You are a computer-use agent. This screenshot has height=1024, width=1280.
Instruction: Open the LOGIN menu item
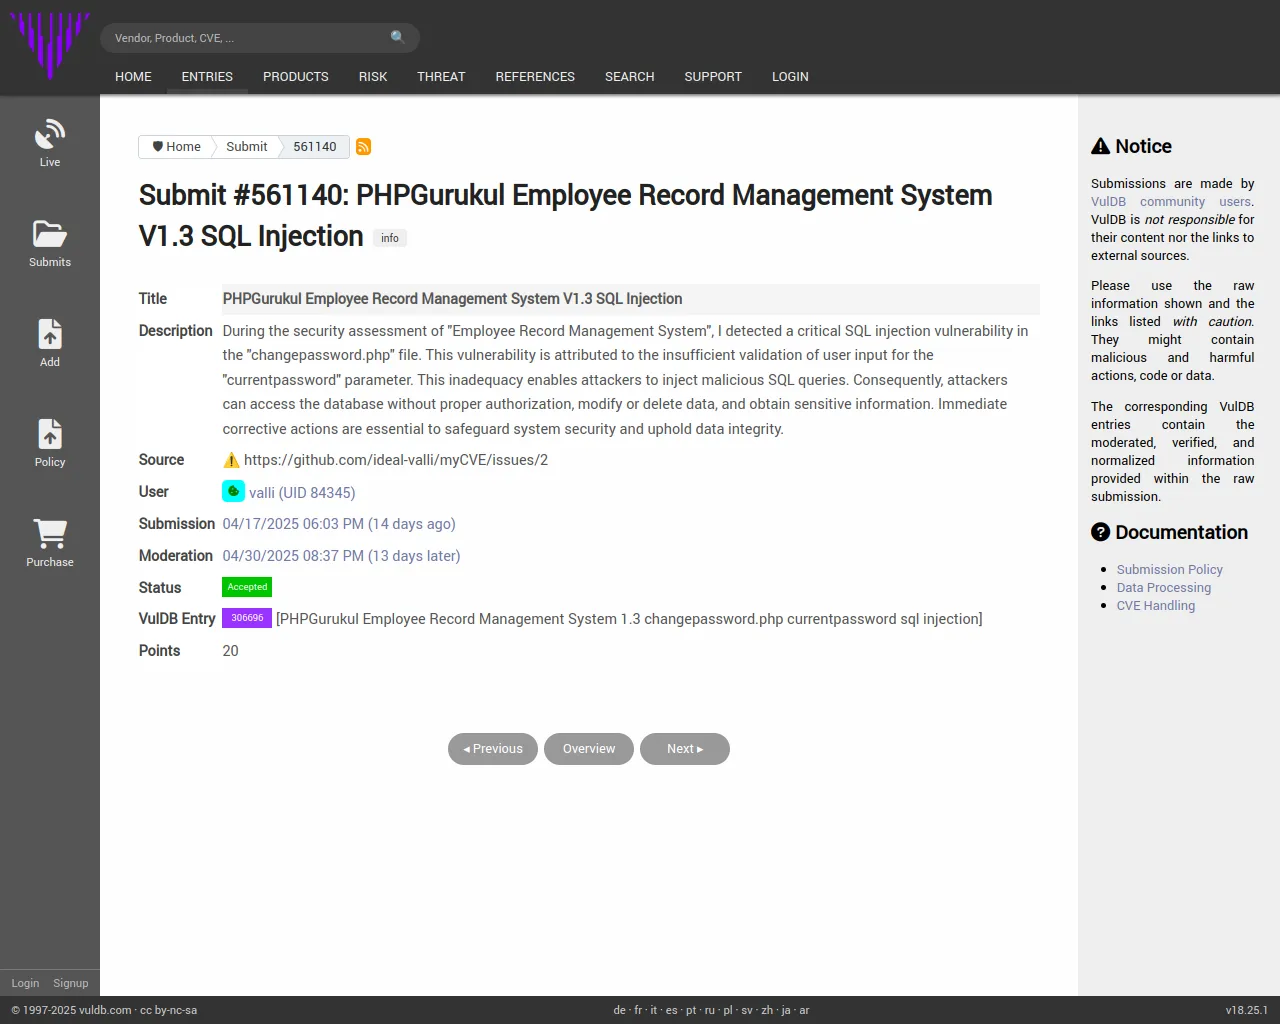point(790,77)
